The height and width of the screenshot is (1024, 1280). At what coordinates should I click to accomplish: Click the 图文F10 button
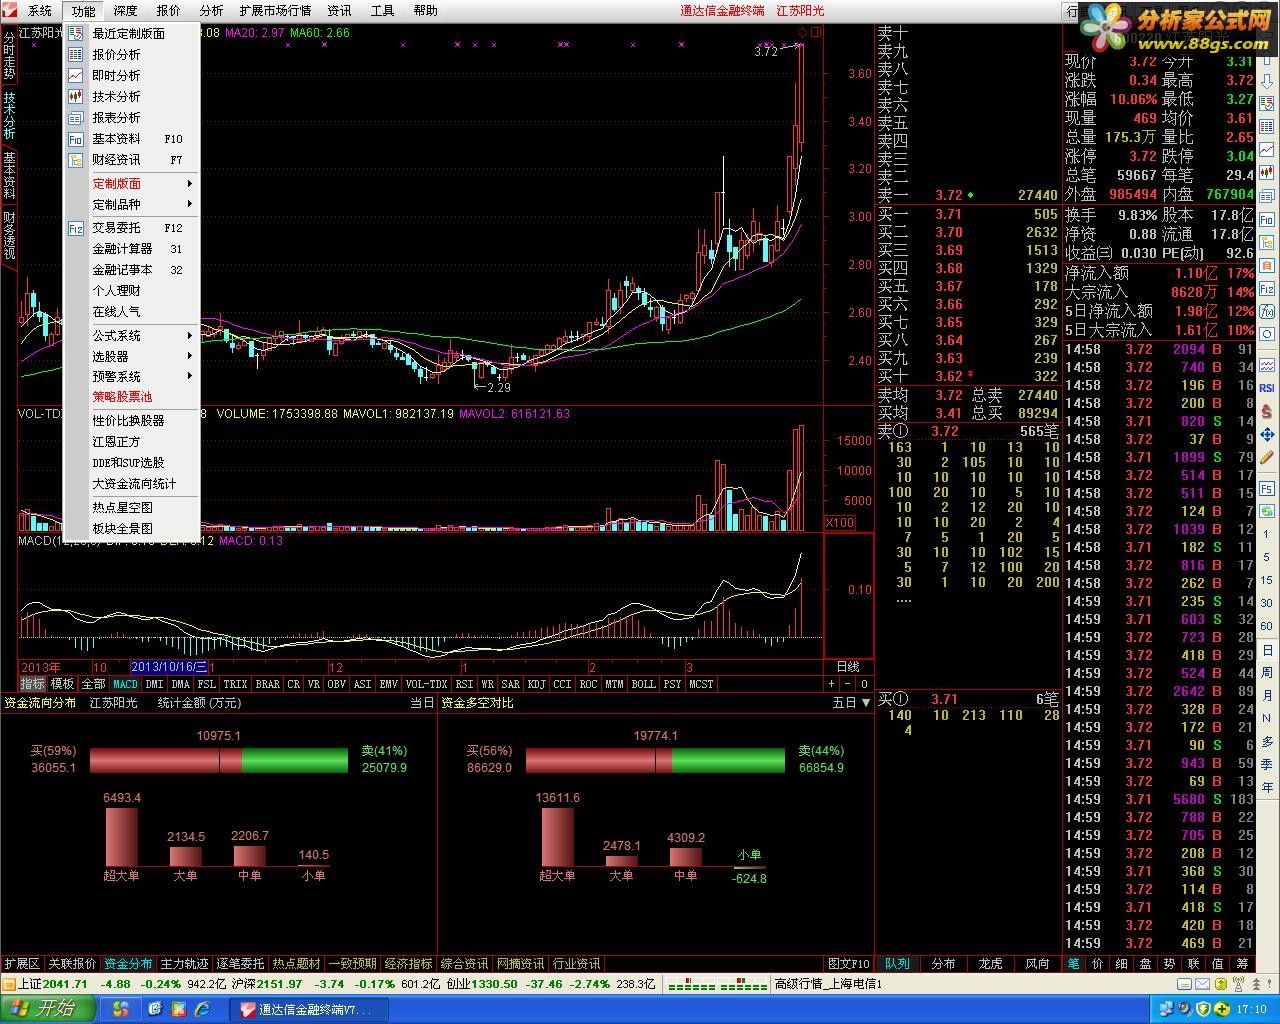tap(849, 964)
